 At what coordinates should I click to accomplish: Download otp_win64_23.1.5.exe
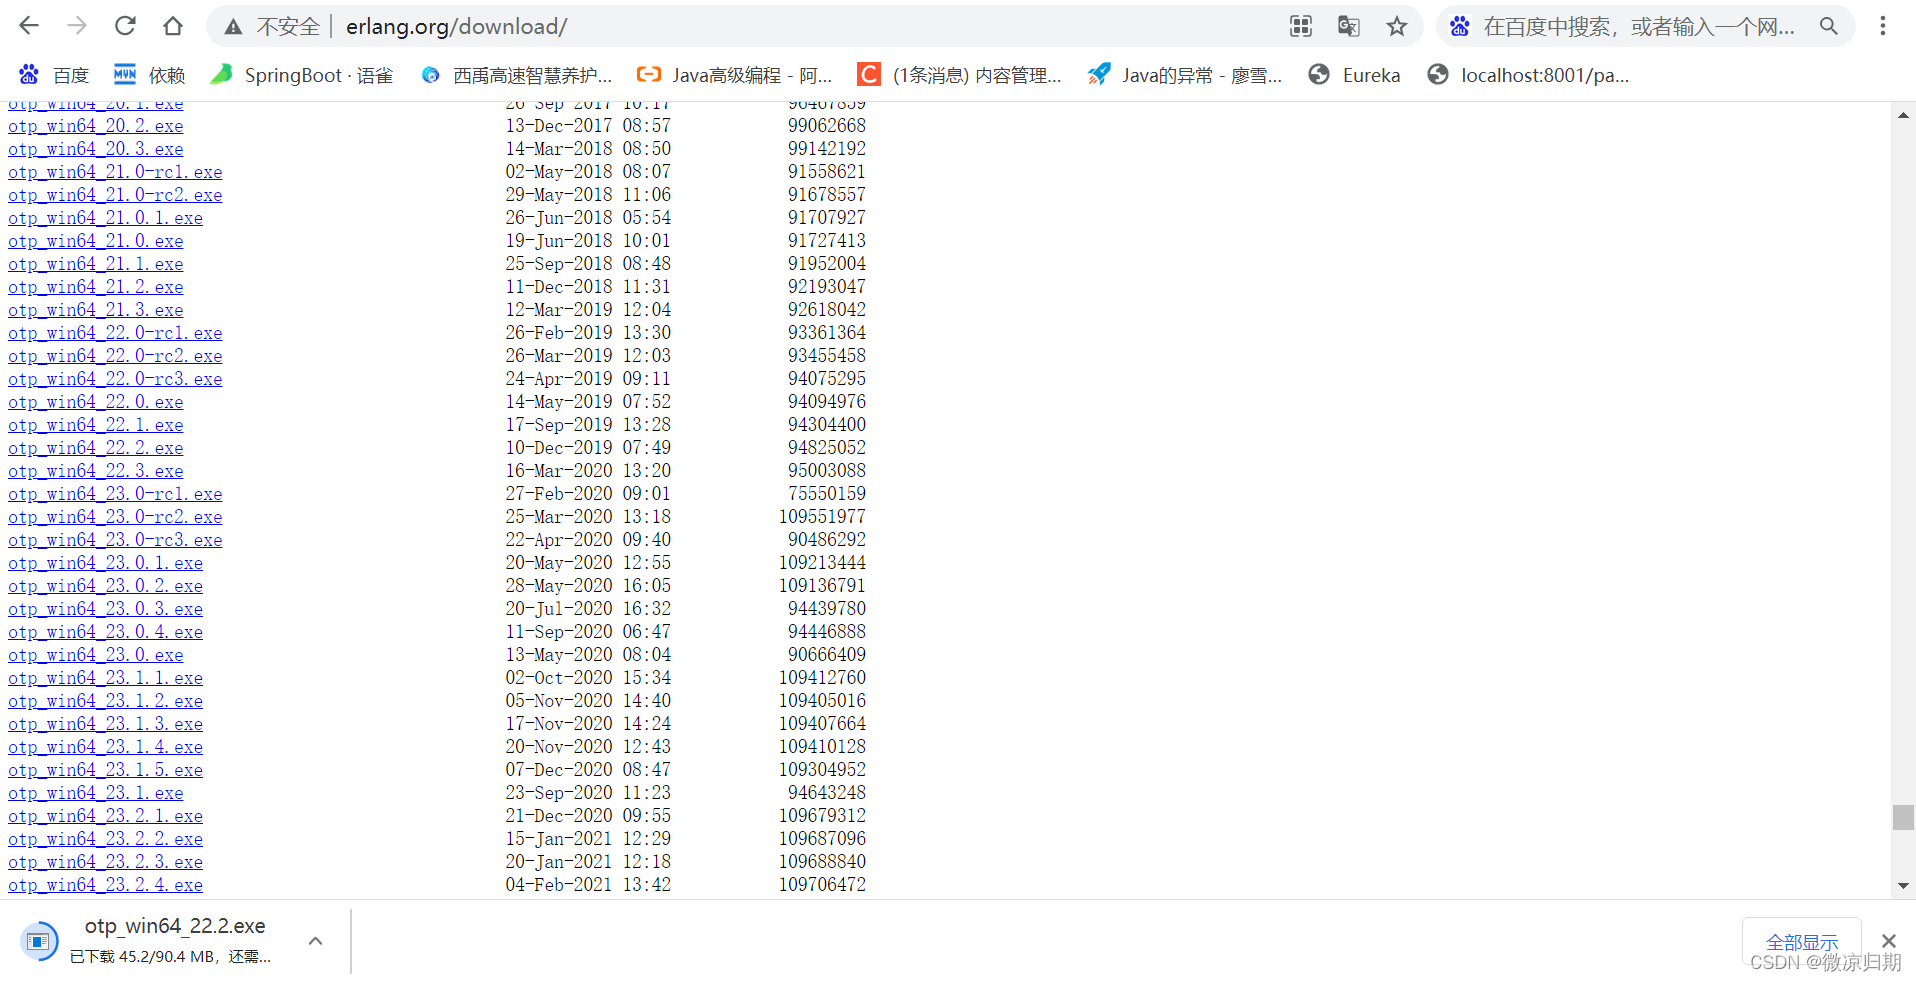tap(105, 770)
